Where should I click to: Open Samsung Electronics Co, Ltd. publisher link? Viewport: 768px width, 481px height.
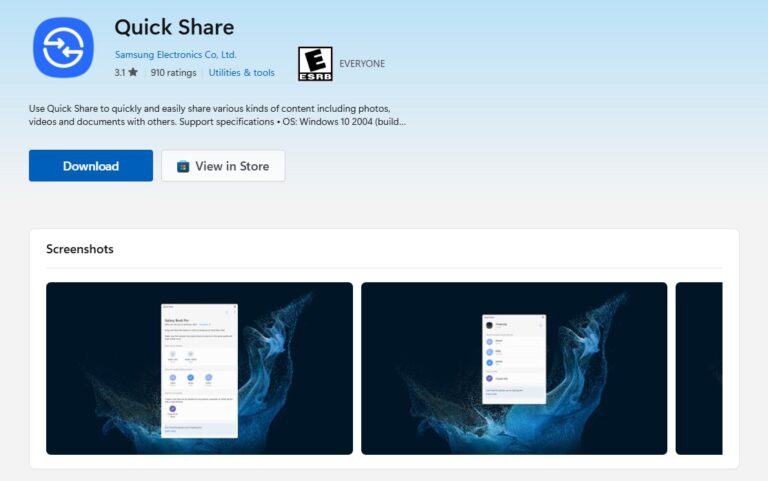tap(175, 55)
